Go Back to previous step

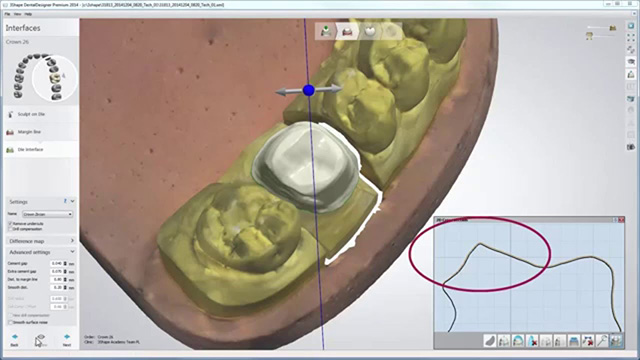[x=14, y=340]
